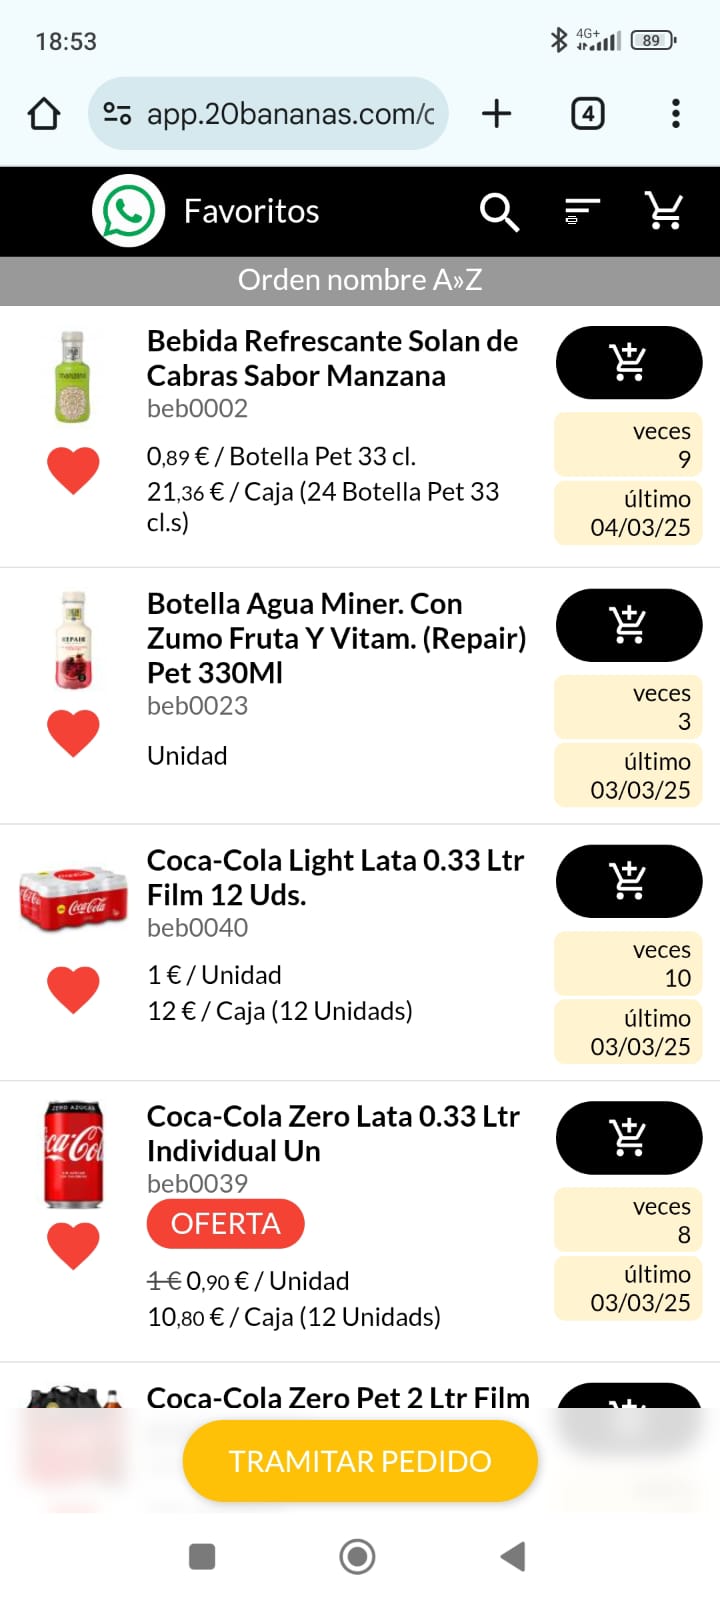The width and height of the screenshot is (720, 1600).
Task: Add Coca-Cola Zero Lata to cart
Action: click(629, 1137)
